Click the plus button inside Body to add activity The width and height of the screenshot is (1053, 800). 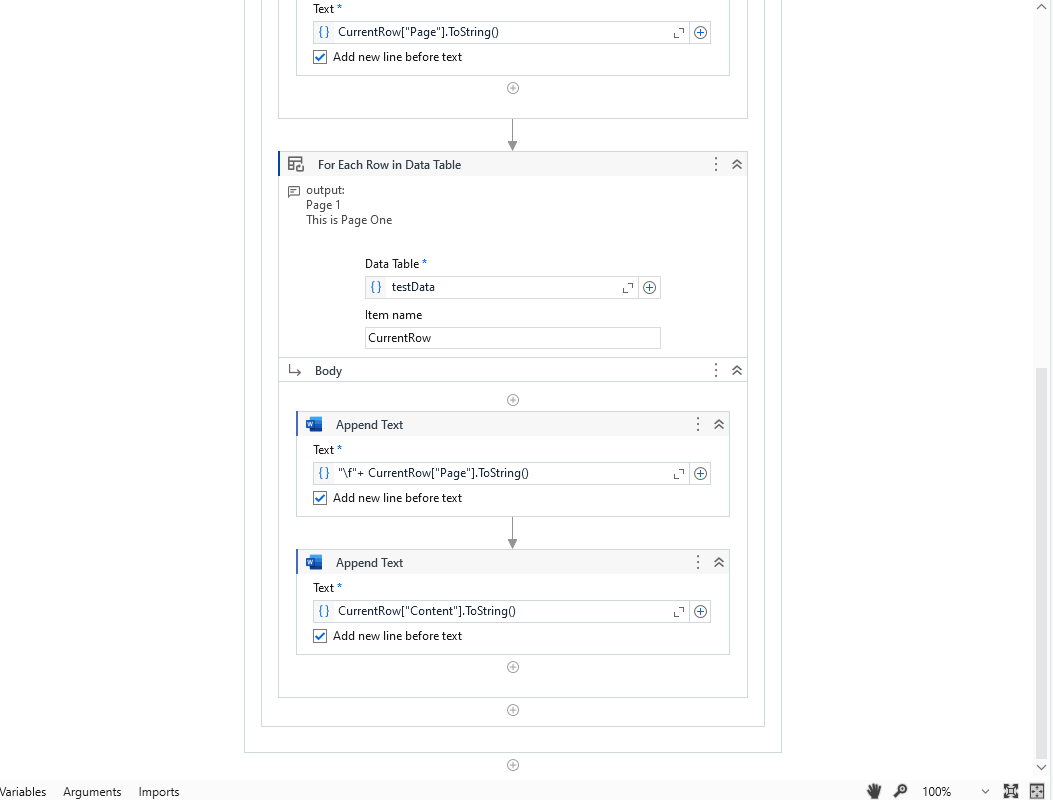[x=513, y=400]
